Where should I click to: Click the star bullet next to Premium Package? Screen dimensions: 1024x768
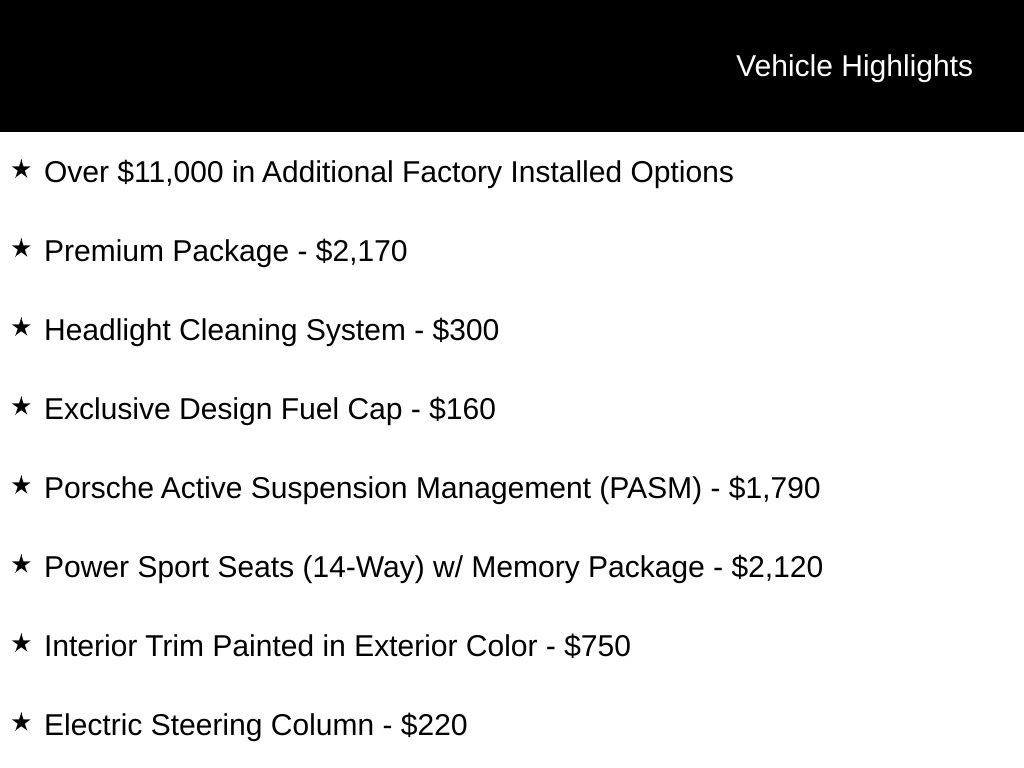[x=21, y=249]
